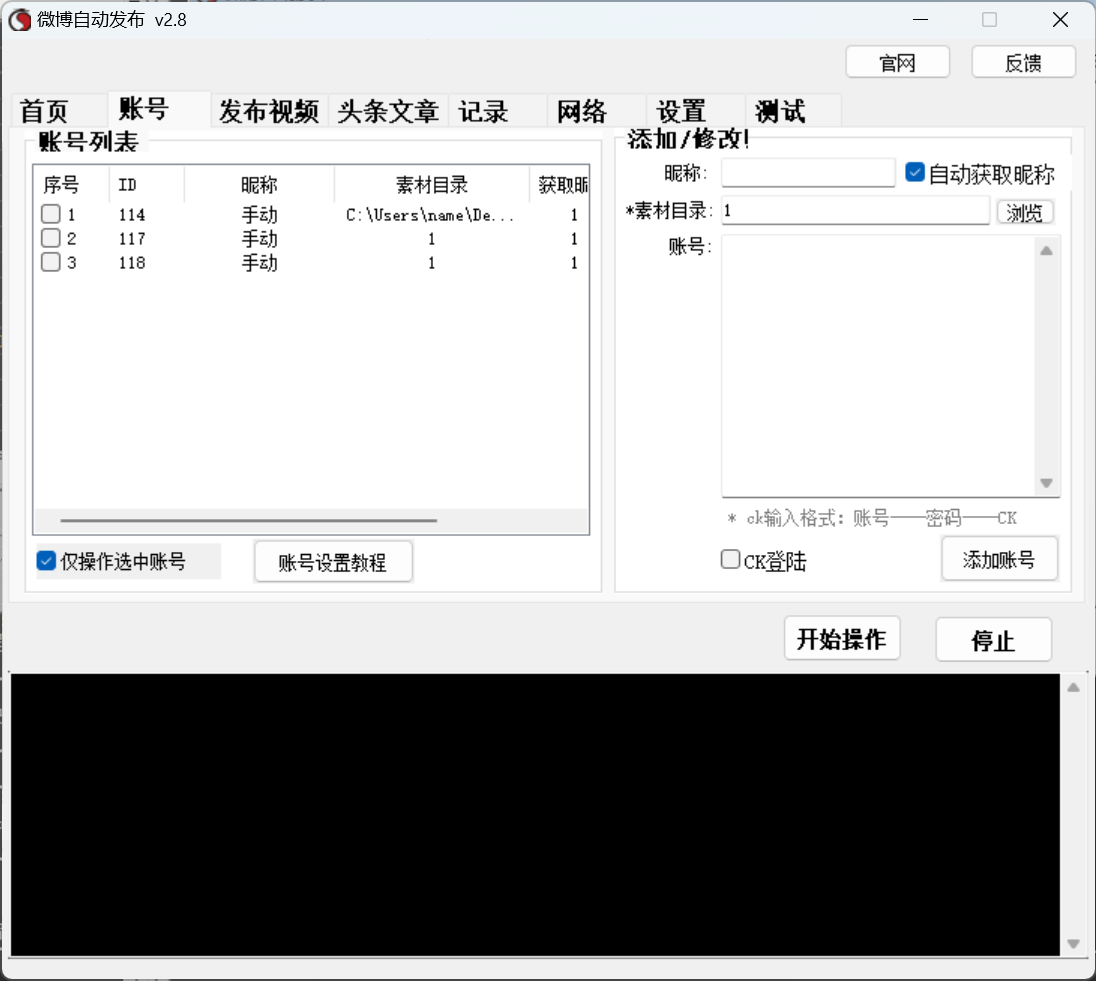Image resolution: width=1096 pixels, height=981 pixels.
Task: Click the account list horizontal scrollbar
Action: click(248, 520)
